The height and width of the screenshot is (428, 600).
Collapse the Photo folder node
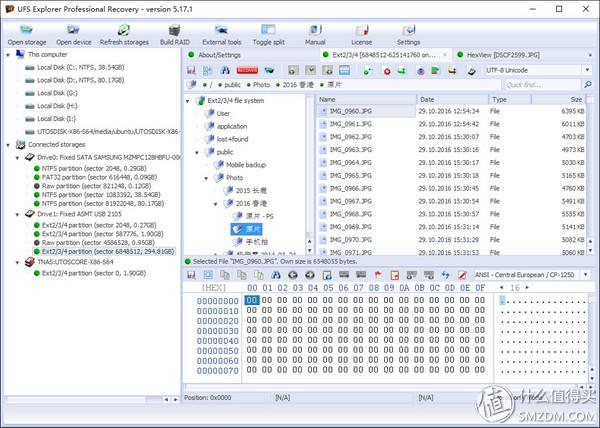pyautogui.click(x=206, y=178)
